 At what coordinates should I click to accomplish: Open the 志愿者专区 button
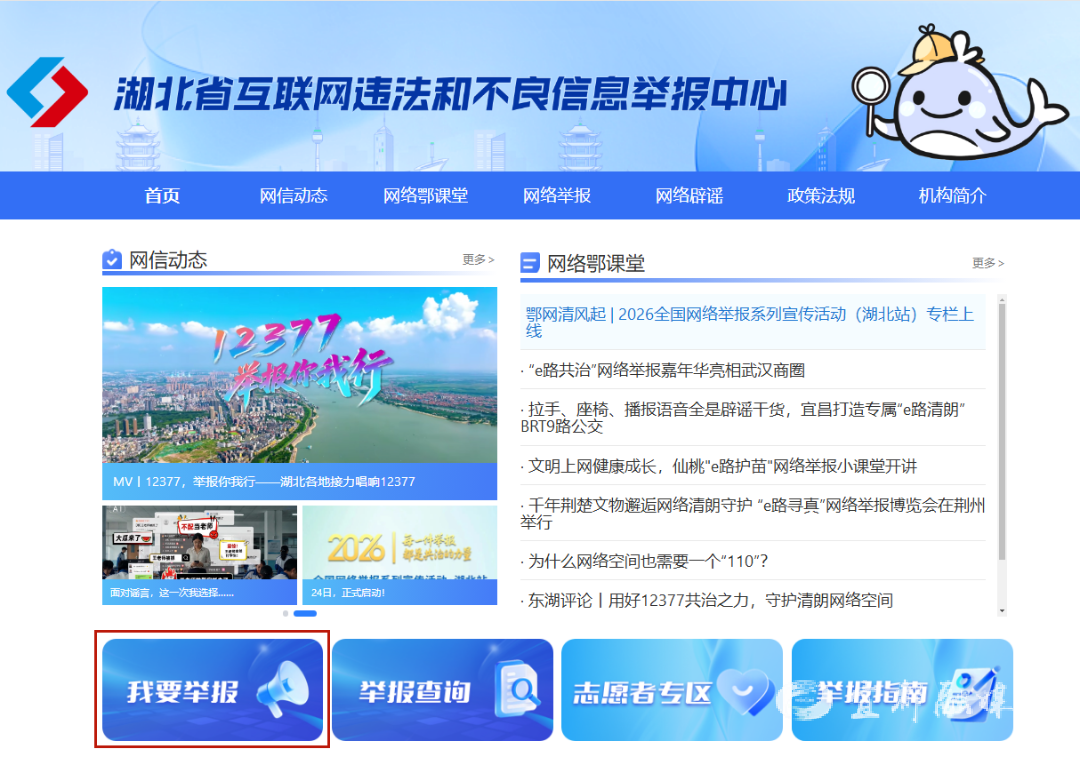(x=672, y=689)
